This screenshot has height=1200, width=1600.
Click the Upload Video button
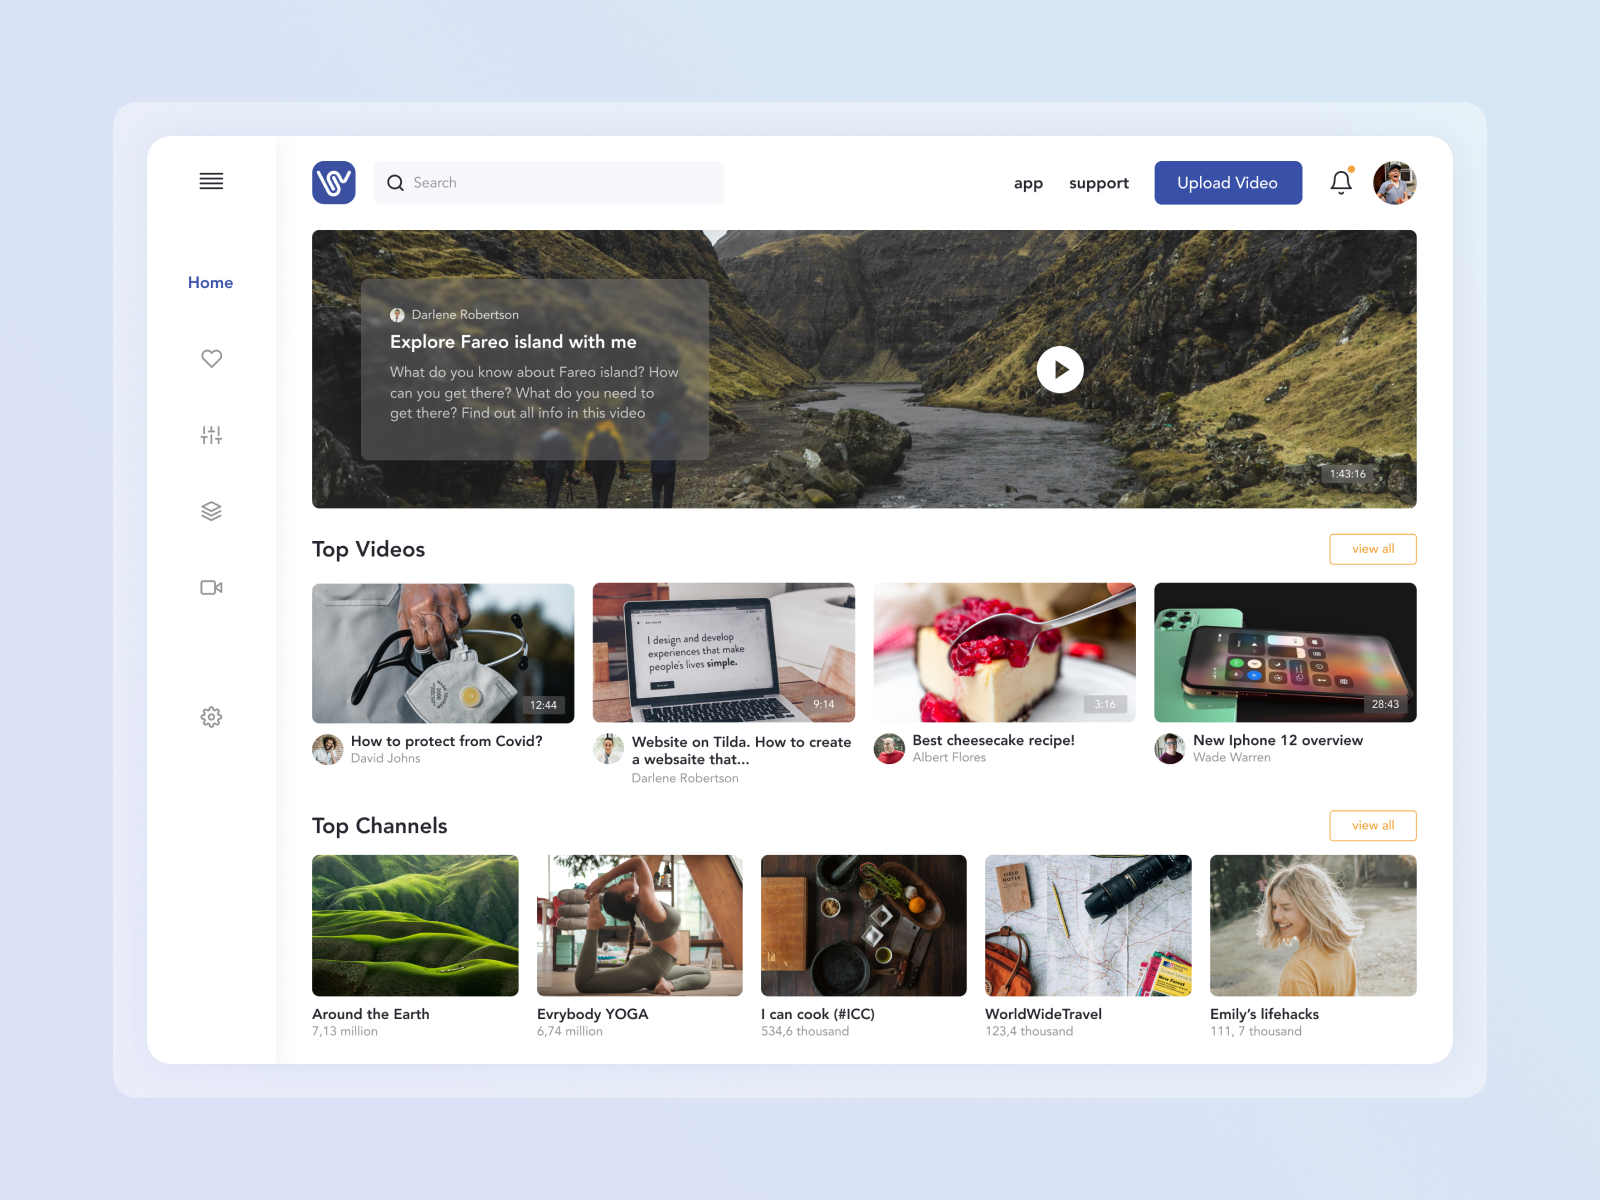click(x=1228, y=182)
